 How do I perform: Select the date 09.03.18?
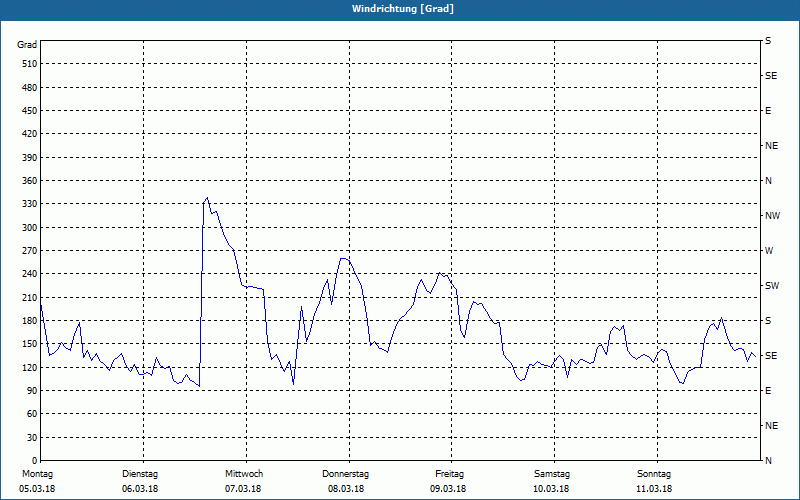click(448, 489)
